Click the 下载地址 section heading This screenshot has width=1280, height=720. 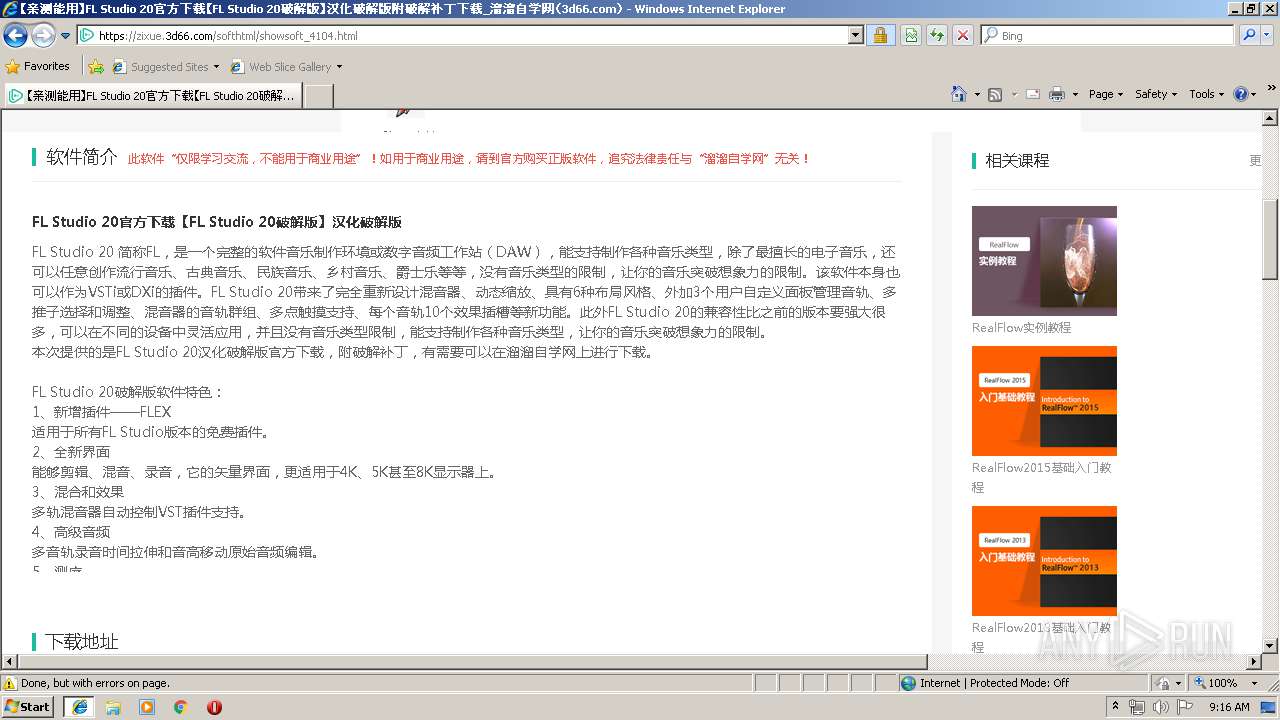82,641
